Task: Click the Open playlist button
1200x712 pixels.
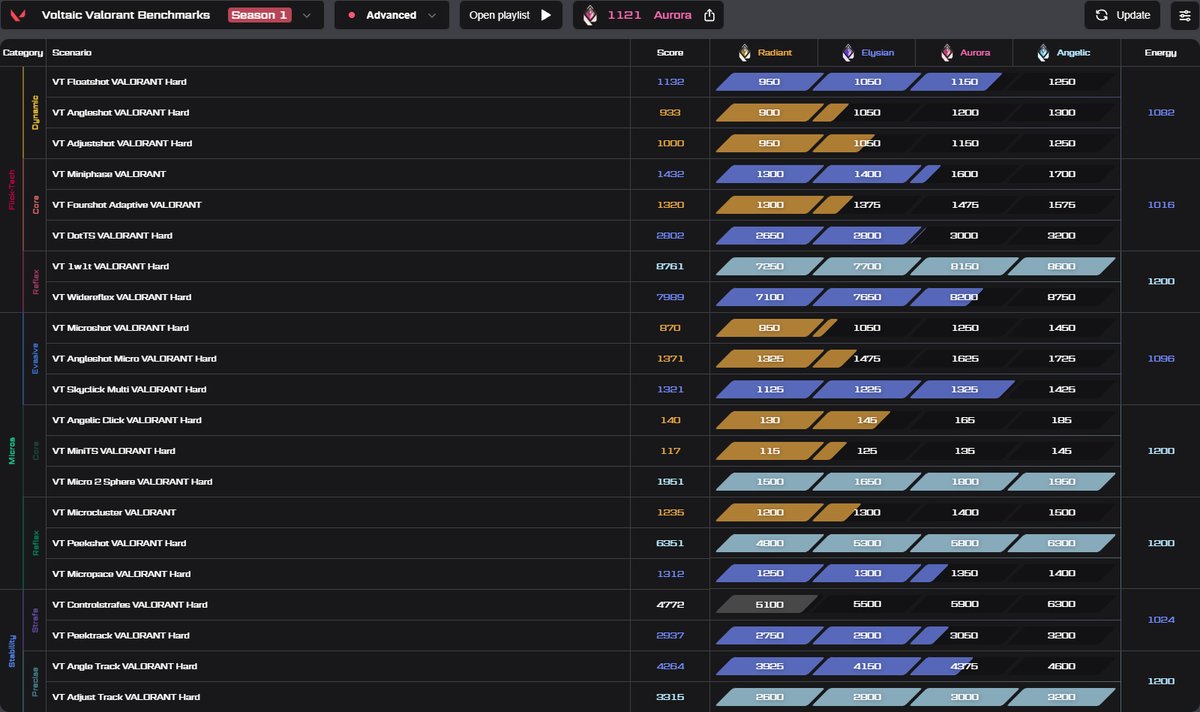Action: click(512, 15)
